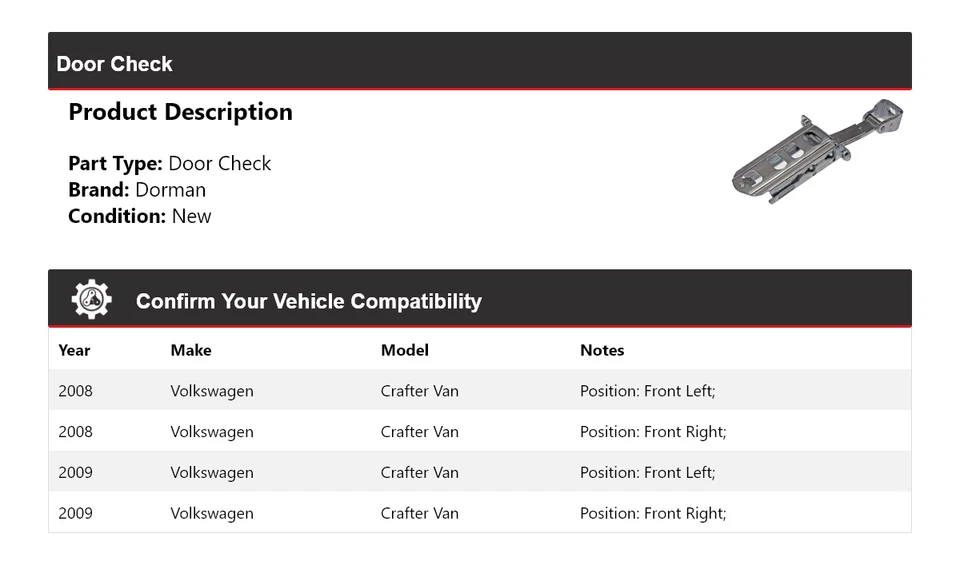
Task: Click the Brand: Dorman text
Action: [137, 190]
